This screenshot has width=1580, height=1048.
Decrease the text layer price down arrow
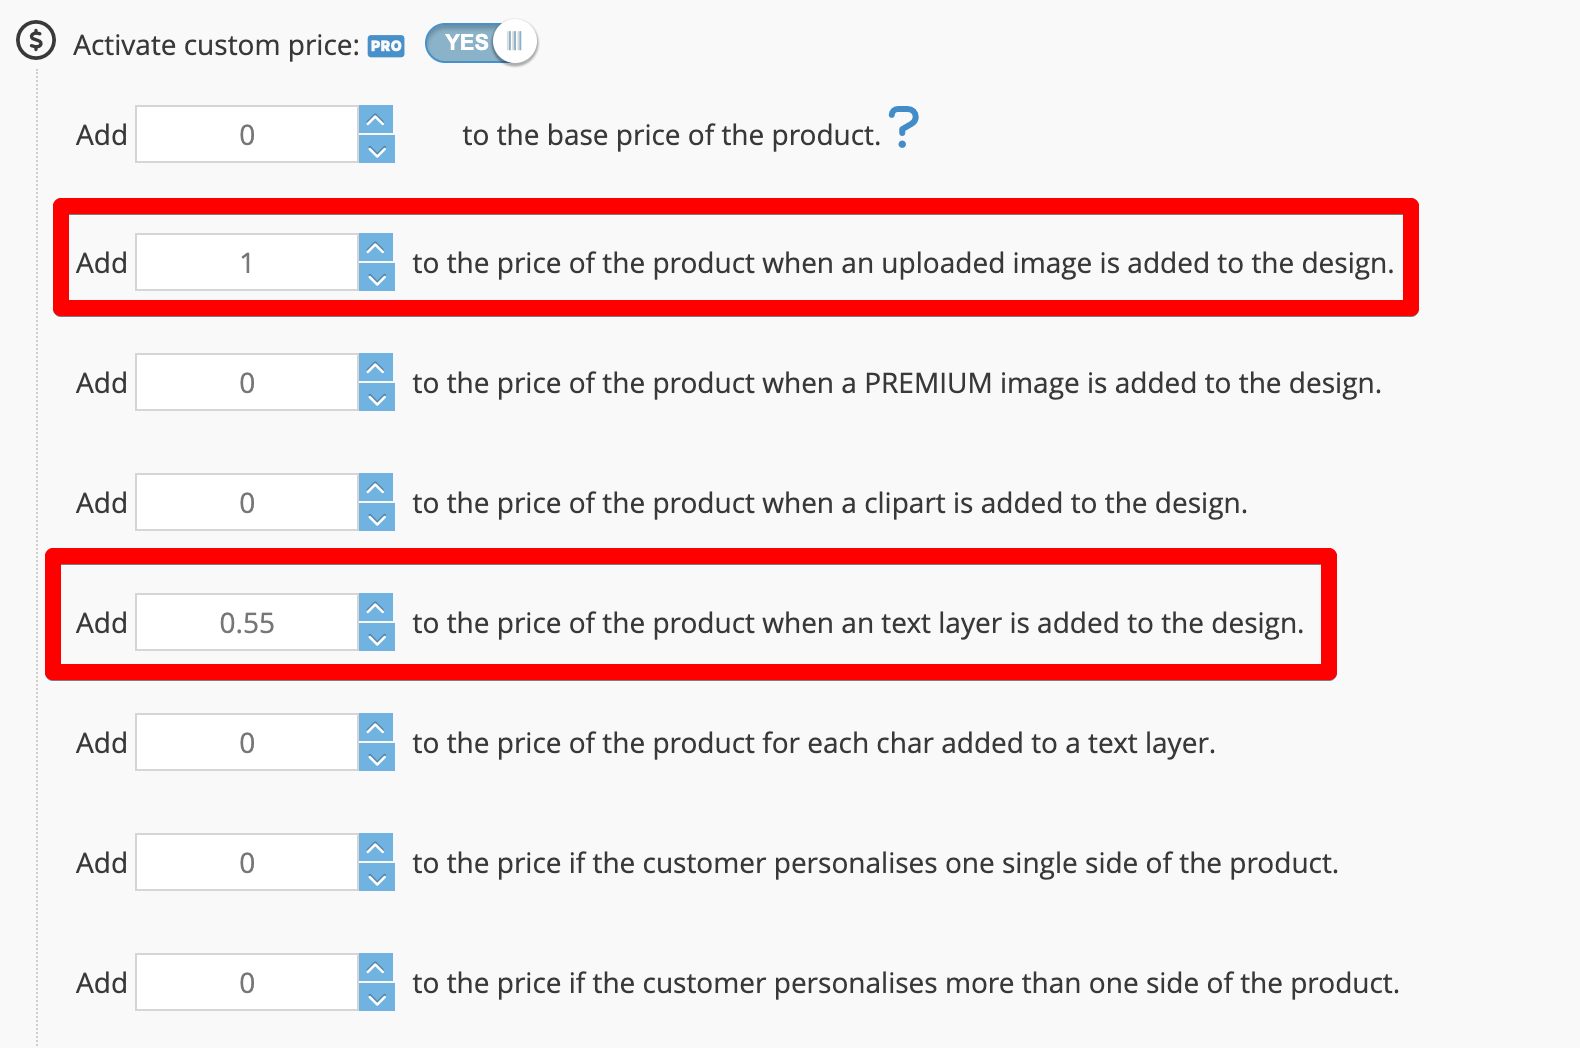point(376,637)
